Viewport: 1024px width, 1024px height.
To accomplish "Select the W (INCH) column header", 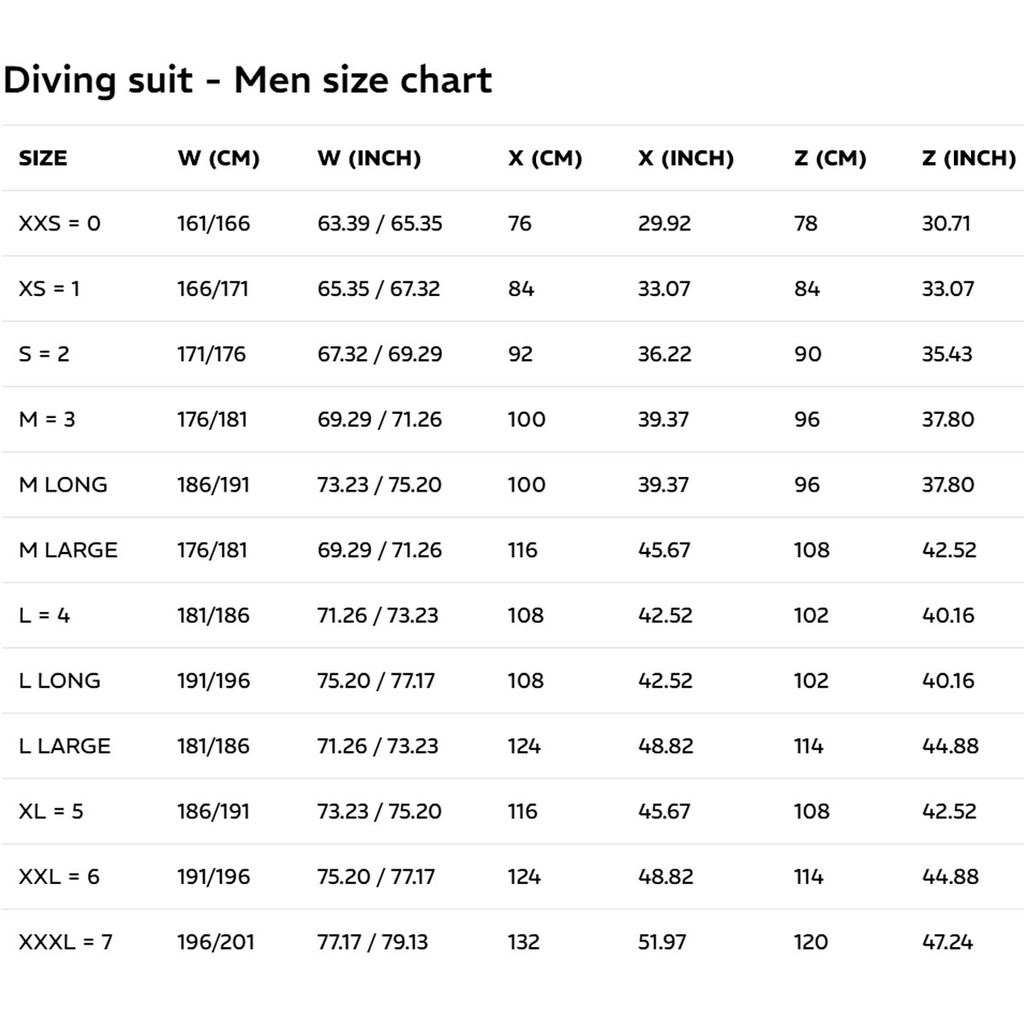I will 369,158.
